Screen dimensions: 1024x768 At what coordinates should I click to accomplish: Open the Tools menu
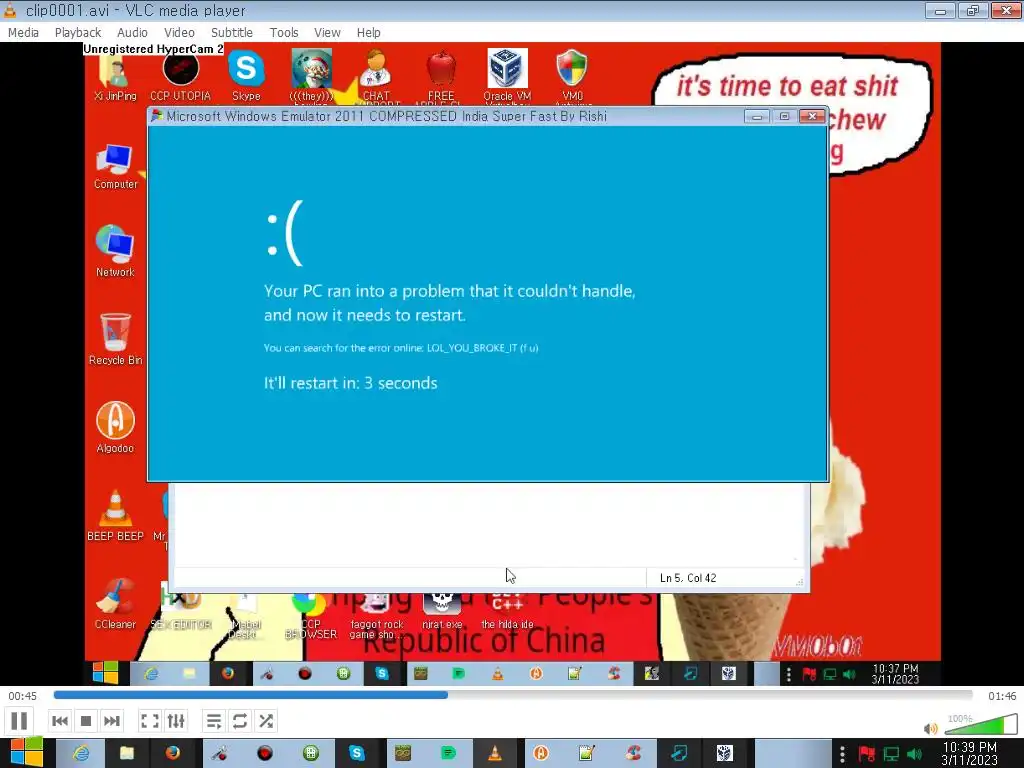284,33
